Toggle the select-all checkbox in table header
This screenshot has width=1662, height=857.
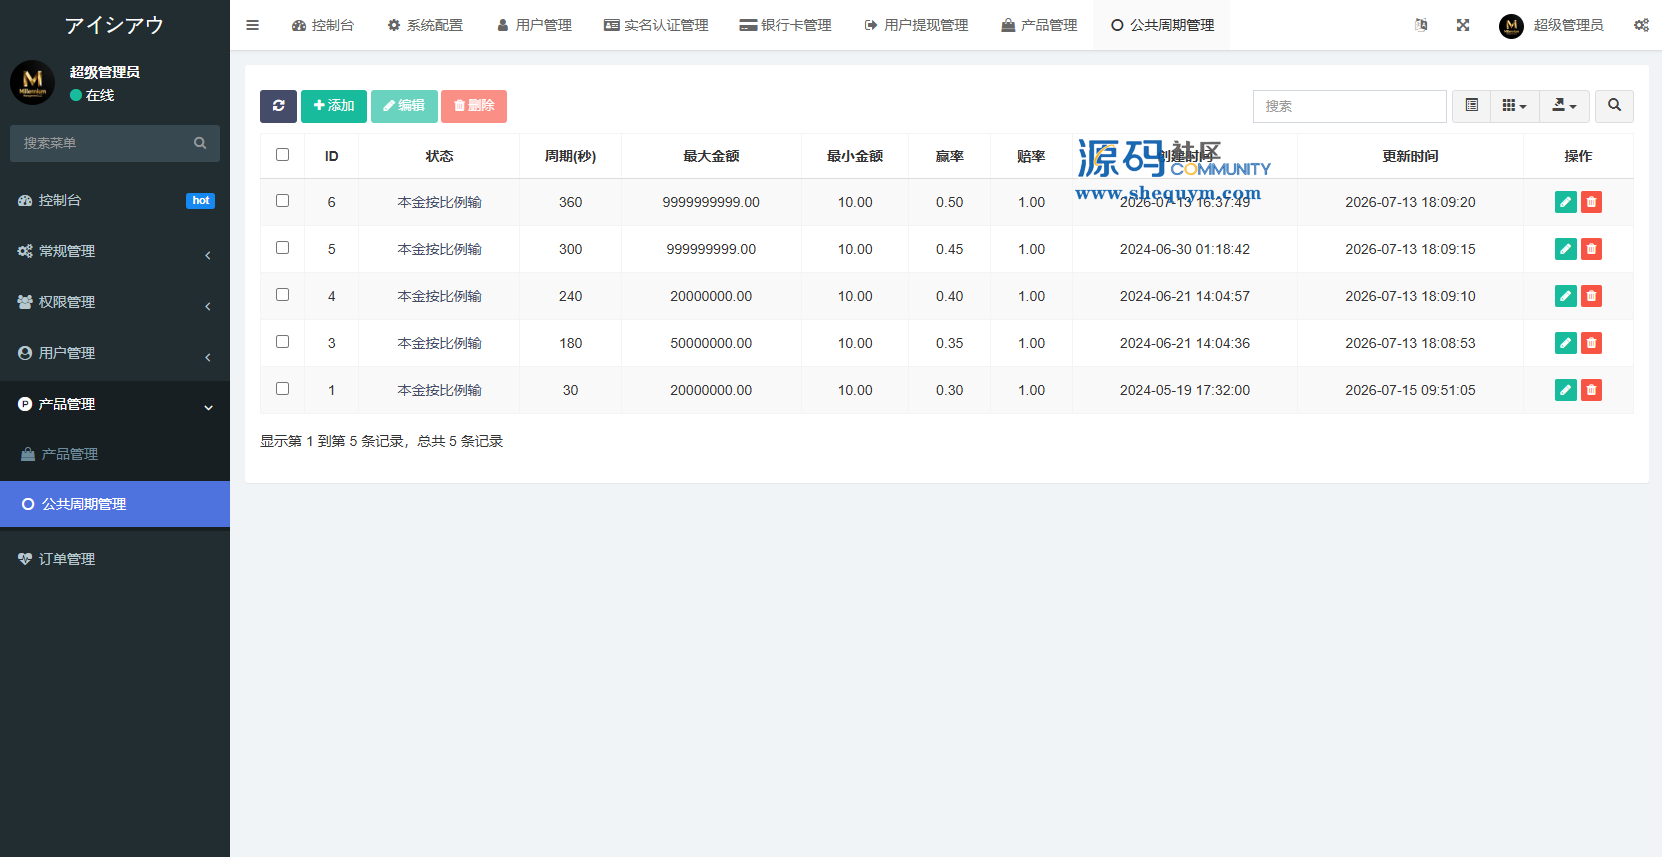tap(282, 155)
